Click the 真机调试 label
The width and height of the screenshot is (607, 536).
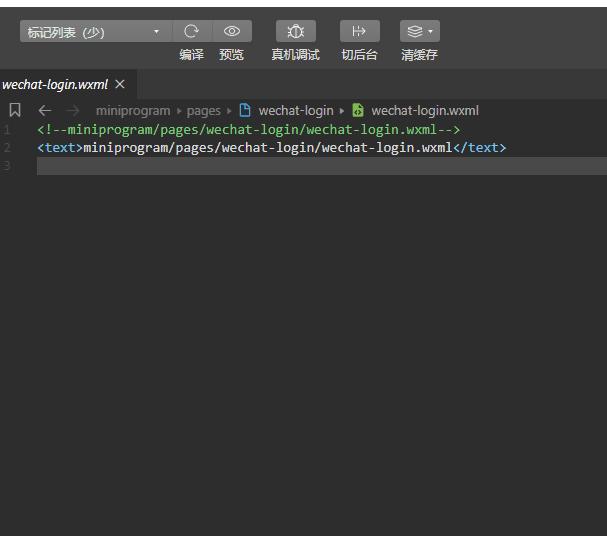[295, 55]
